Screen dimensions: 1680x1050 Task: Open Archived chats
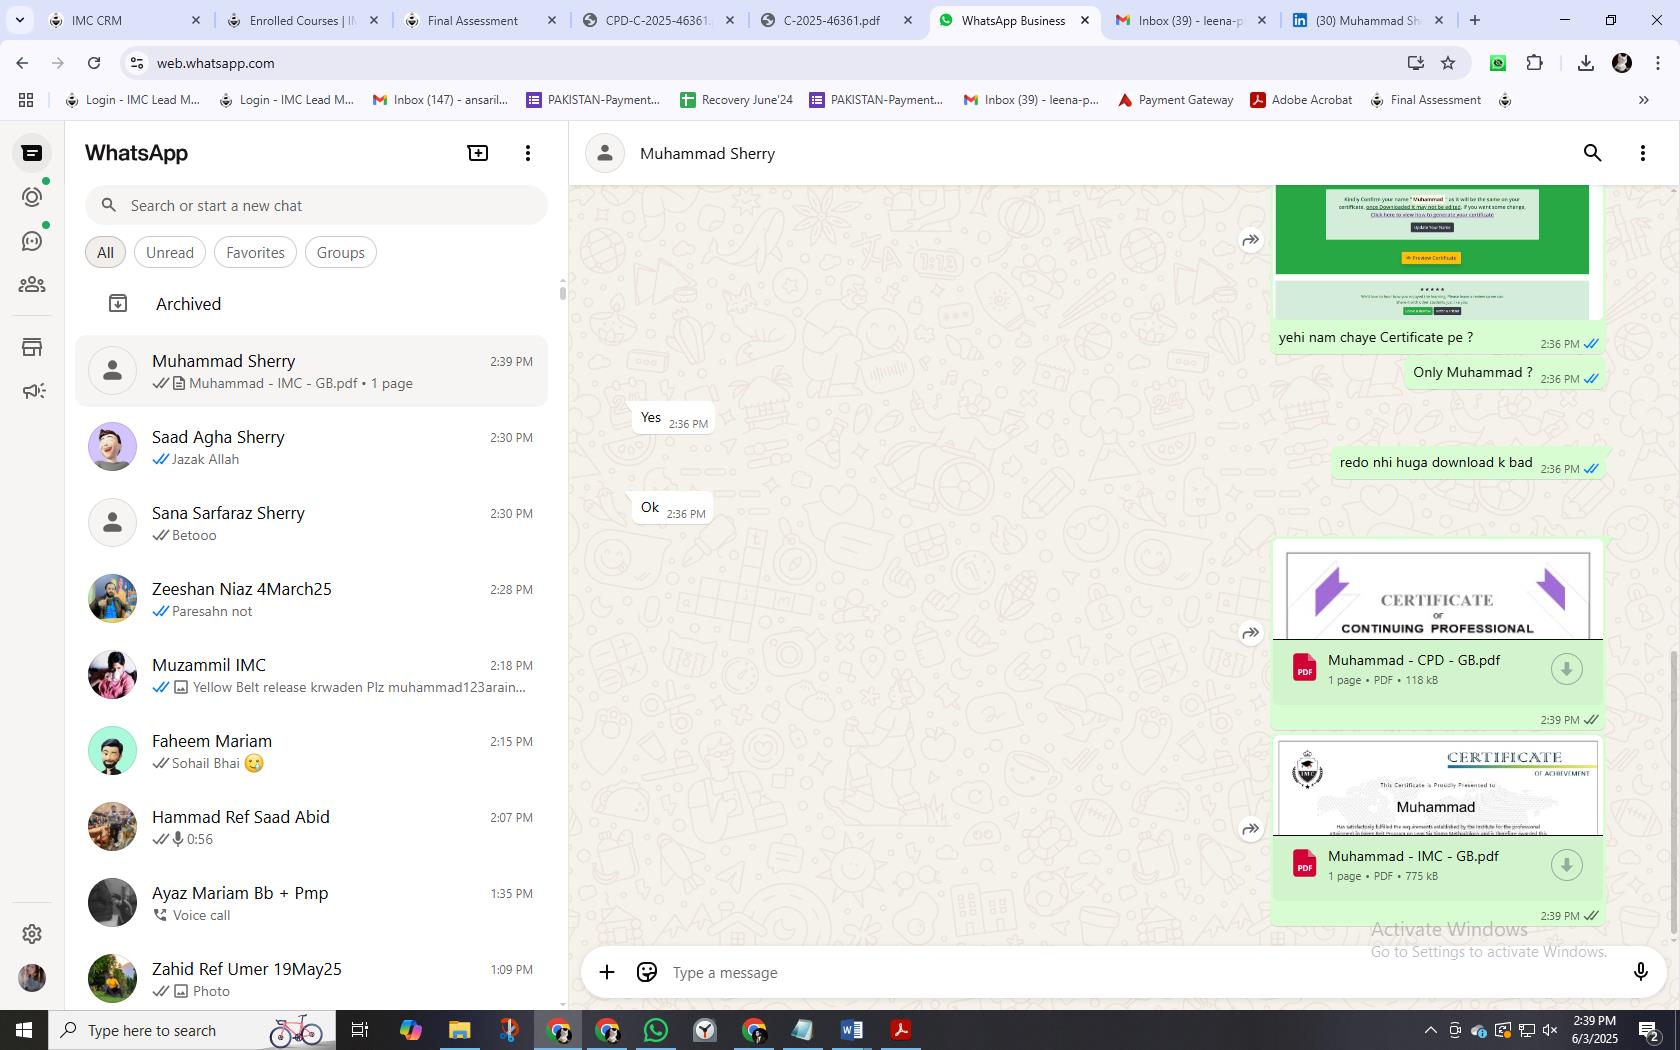[311, 303]
